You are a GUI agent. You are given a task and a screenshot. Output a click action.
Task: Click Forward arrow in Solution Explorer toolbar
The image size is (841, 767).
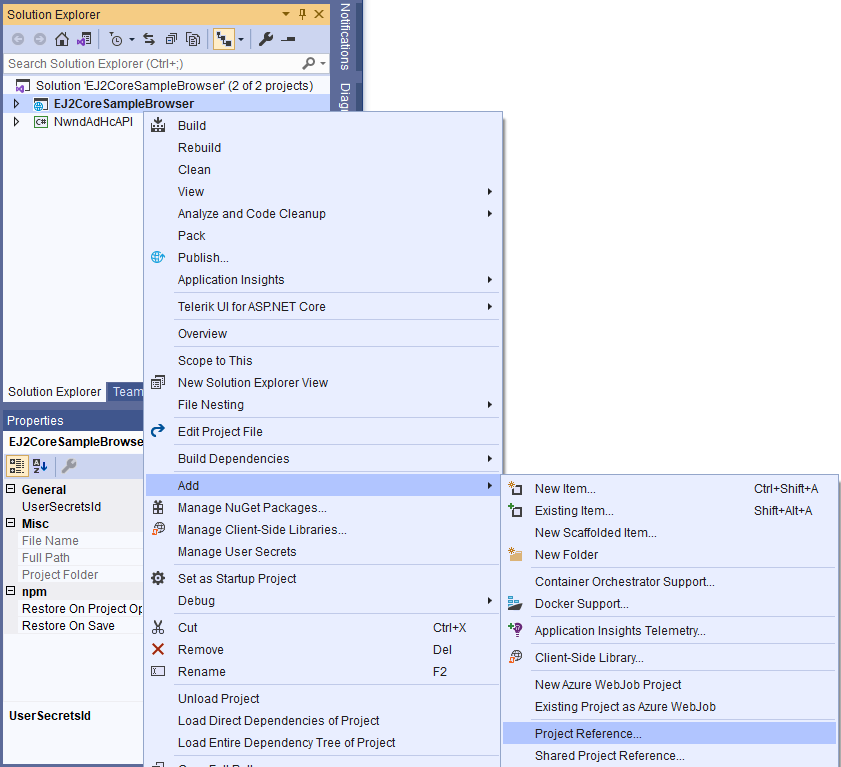(x=40, y=39)
